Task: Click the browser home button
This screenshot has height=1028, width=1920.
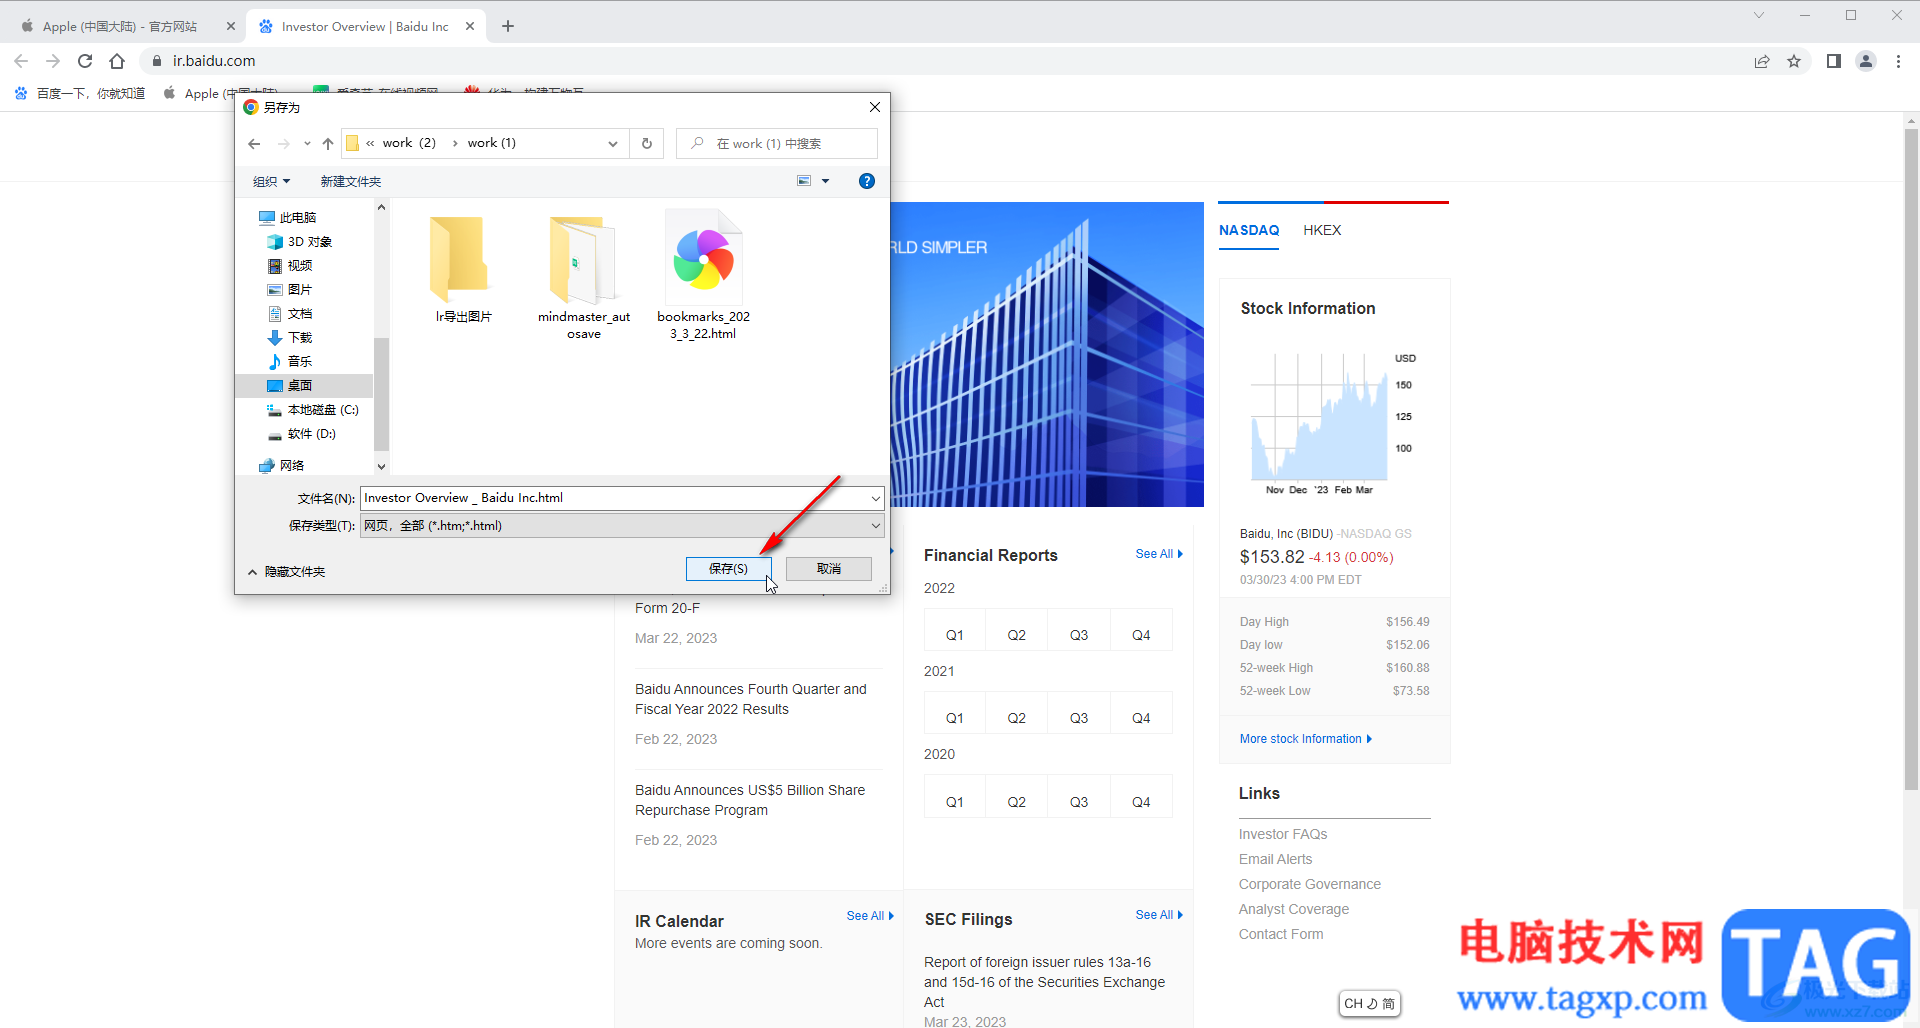Action: (117, 61)
